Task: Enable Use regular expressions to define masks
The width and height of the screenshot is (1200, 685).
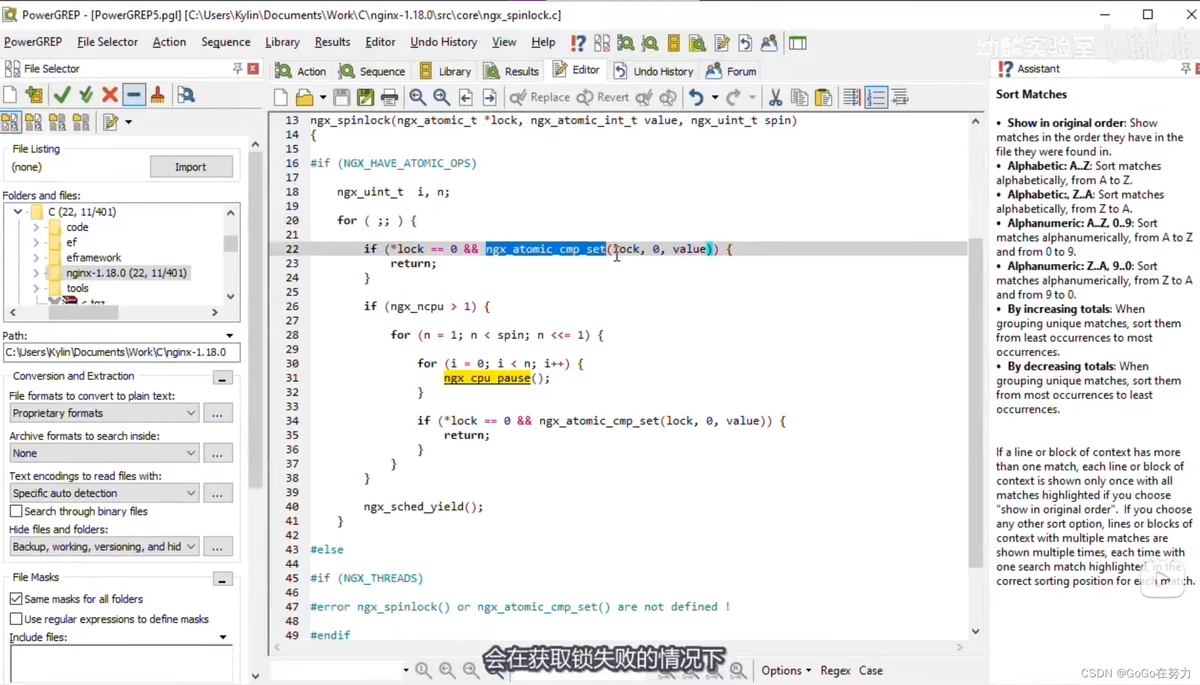Action: [x=16, y=619]
